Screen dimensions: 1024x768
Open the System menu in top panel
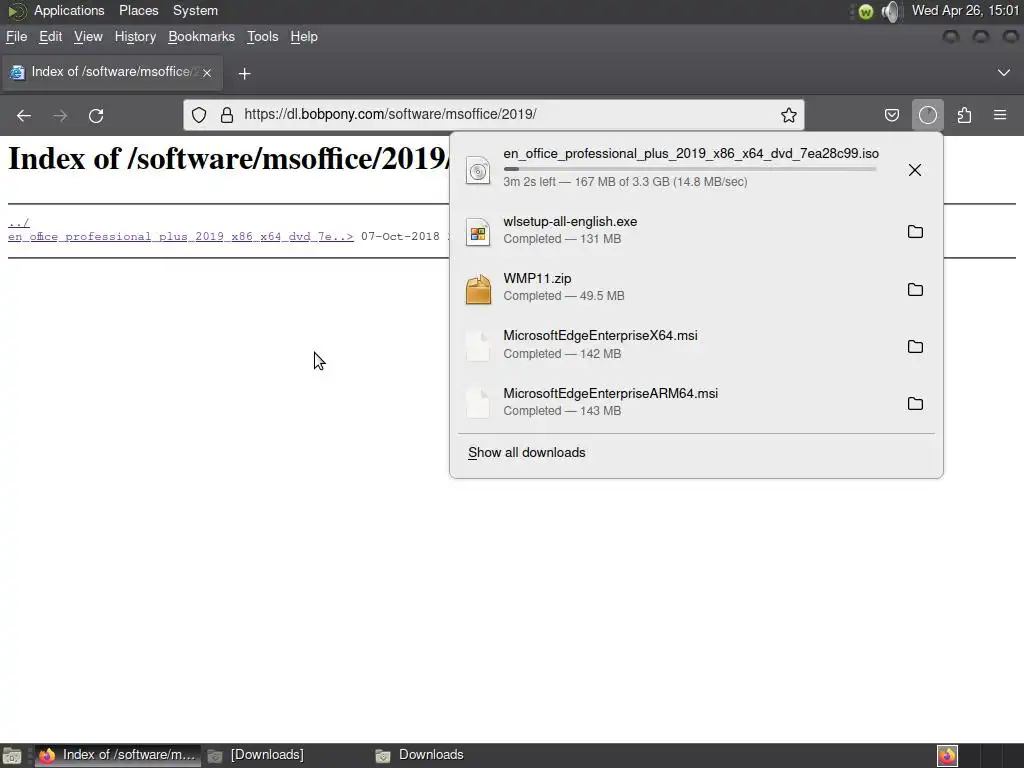(195, 10)
